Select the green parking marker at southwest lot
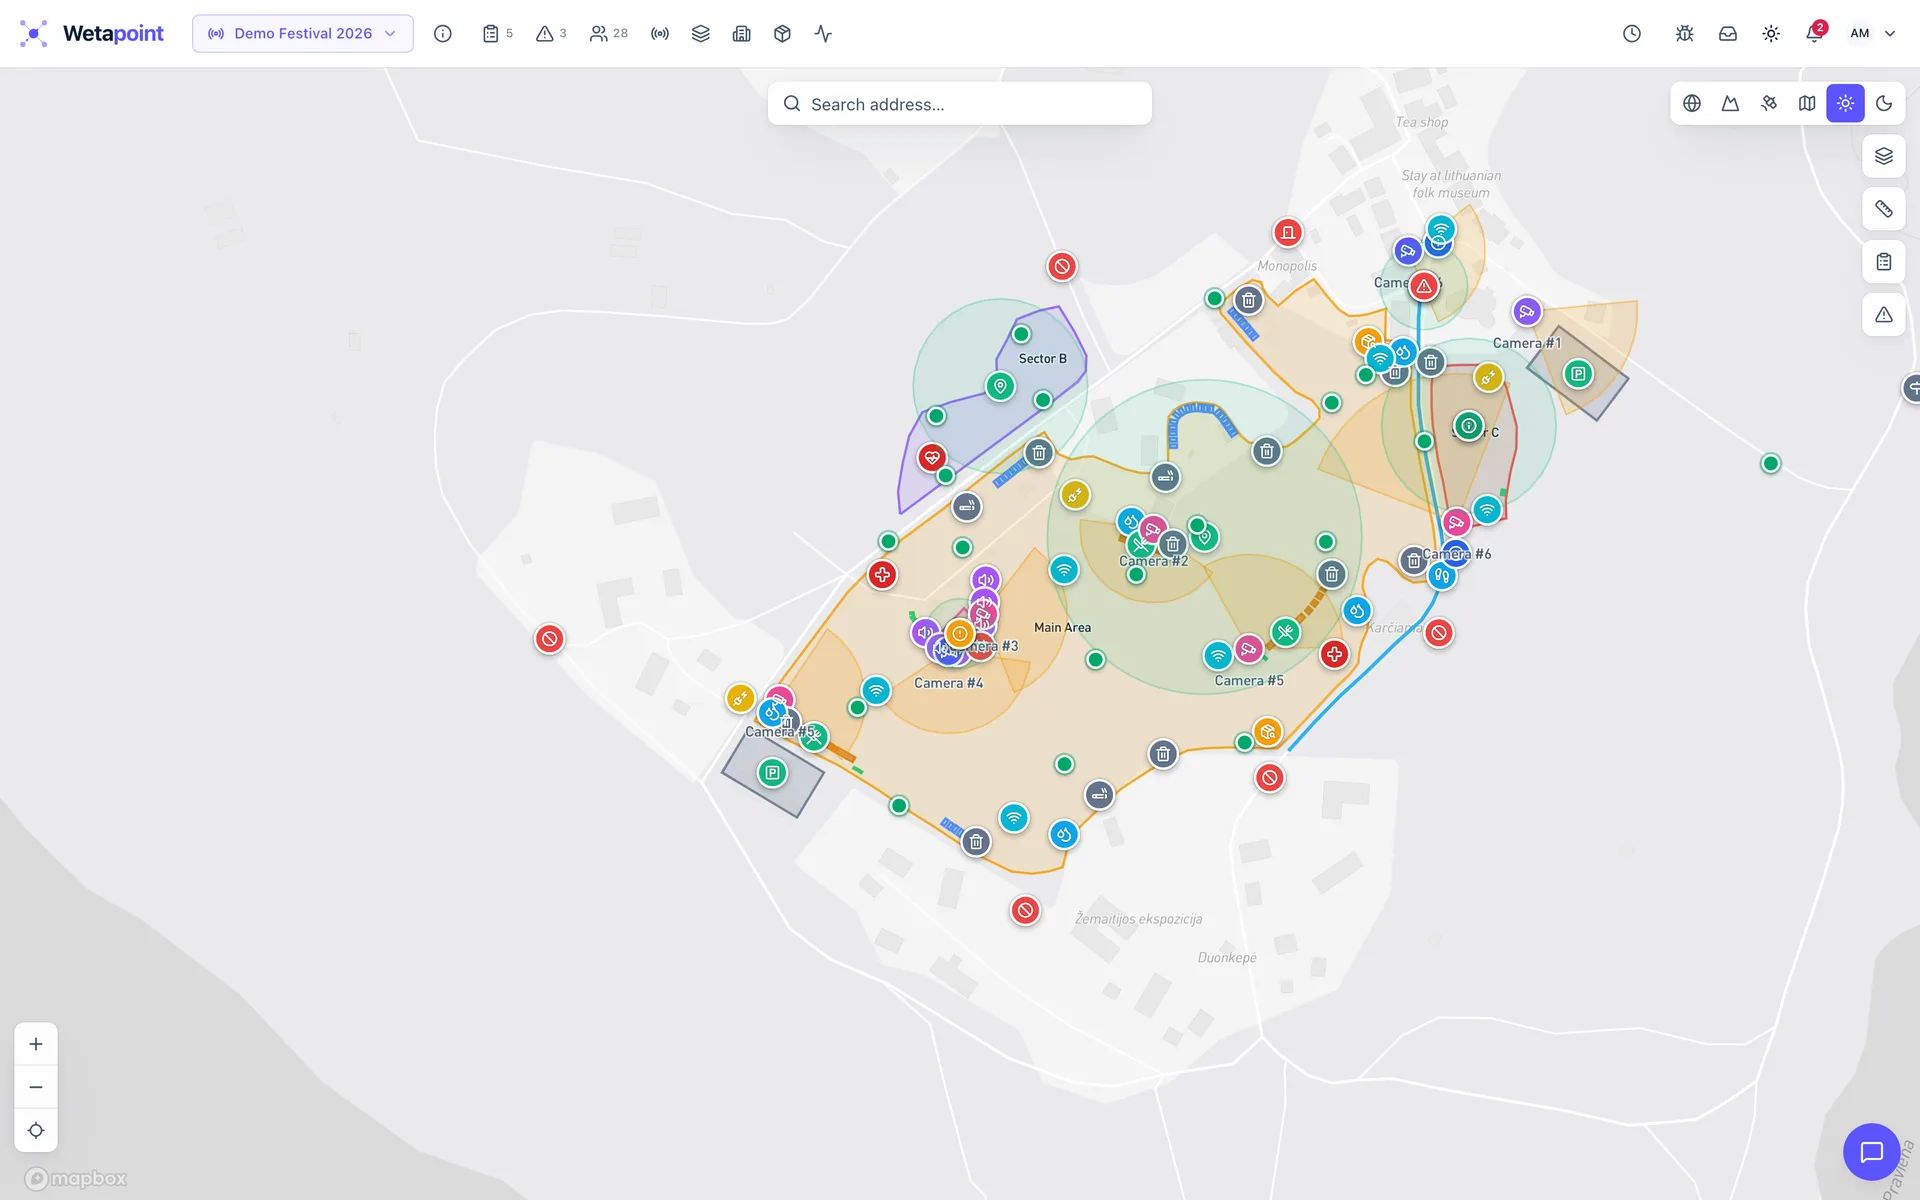Screen dimensions: 1920x1200 (x=772, y=773)
